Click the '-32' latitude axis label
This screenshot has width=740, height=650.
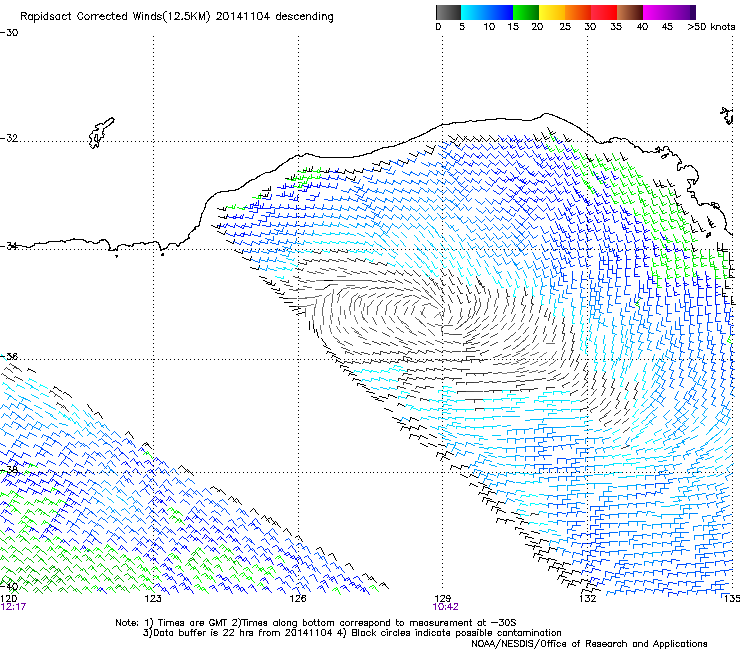(x=9, y=138)
